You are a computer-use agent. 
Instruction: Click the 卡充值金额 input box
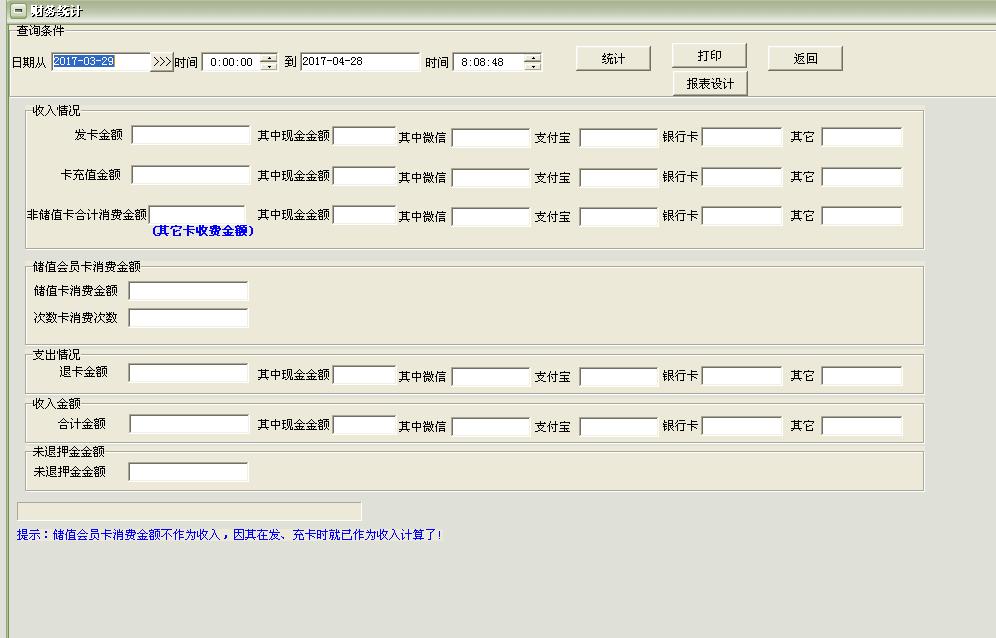point(190,175)
